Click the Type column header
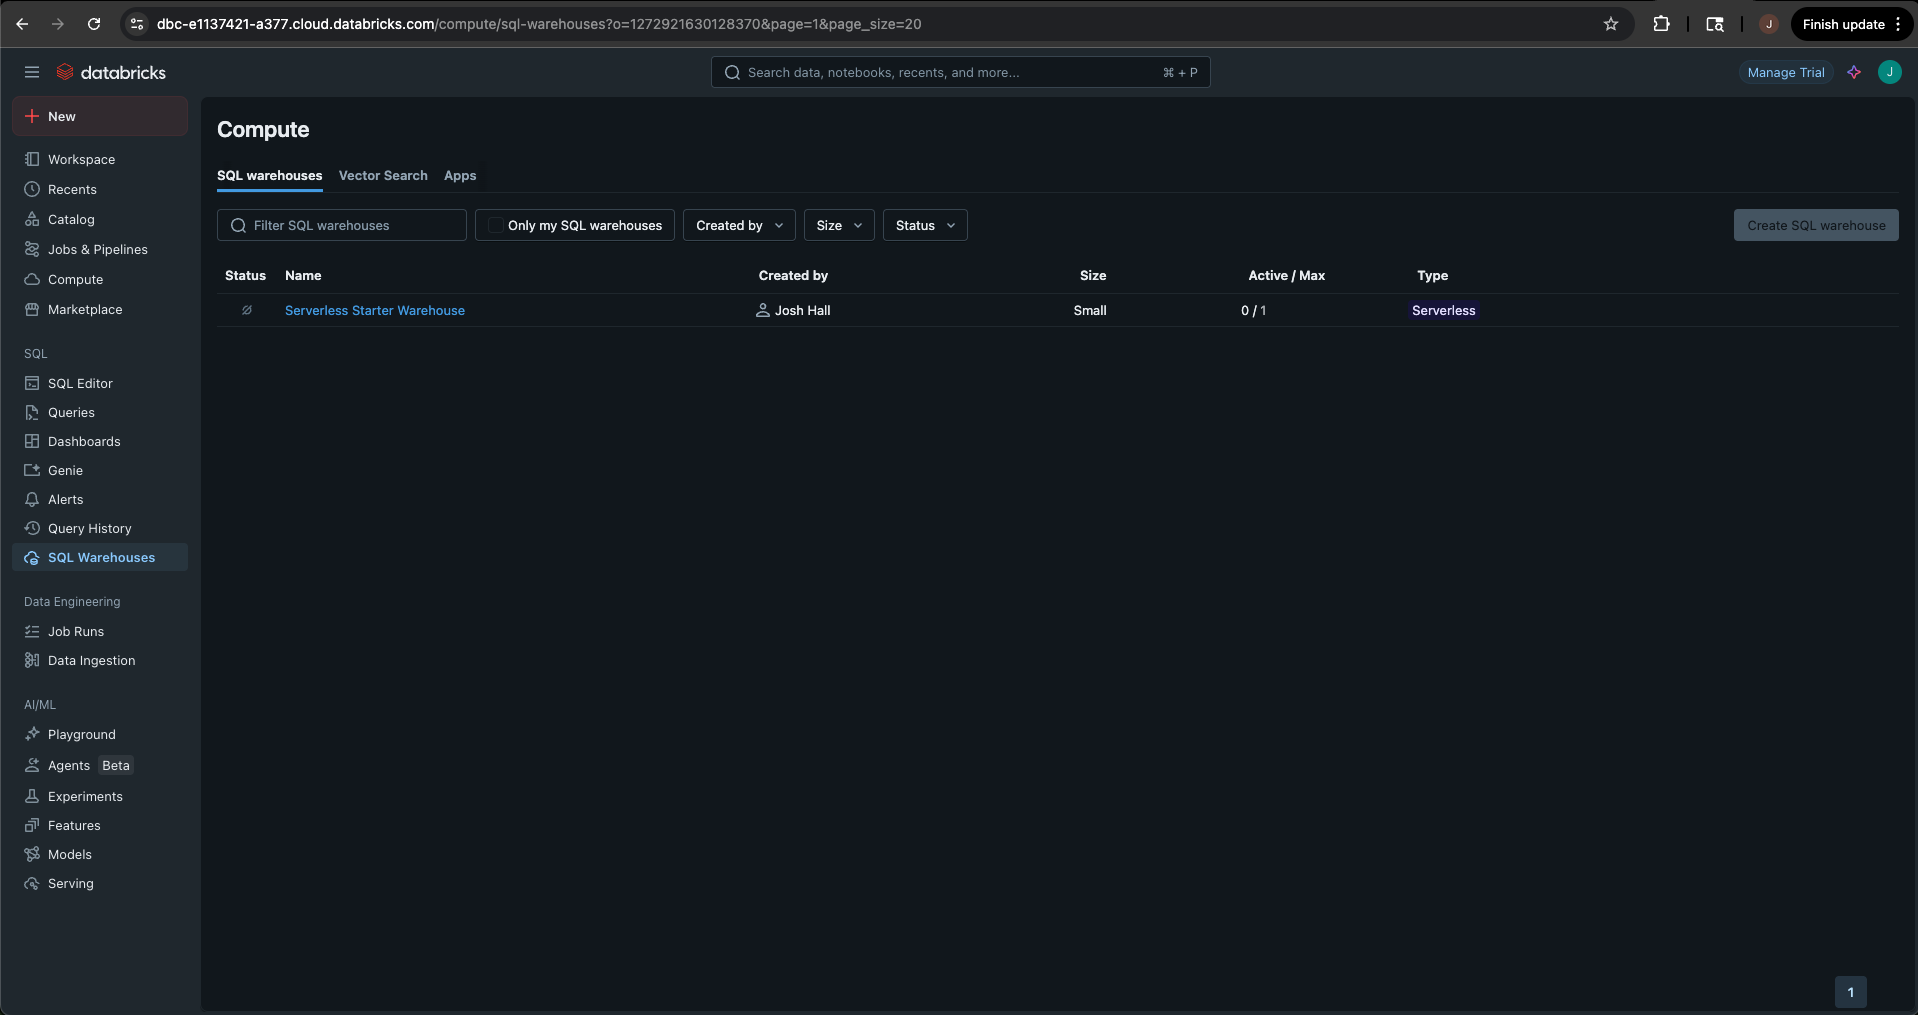 point(1432,275)
